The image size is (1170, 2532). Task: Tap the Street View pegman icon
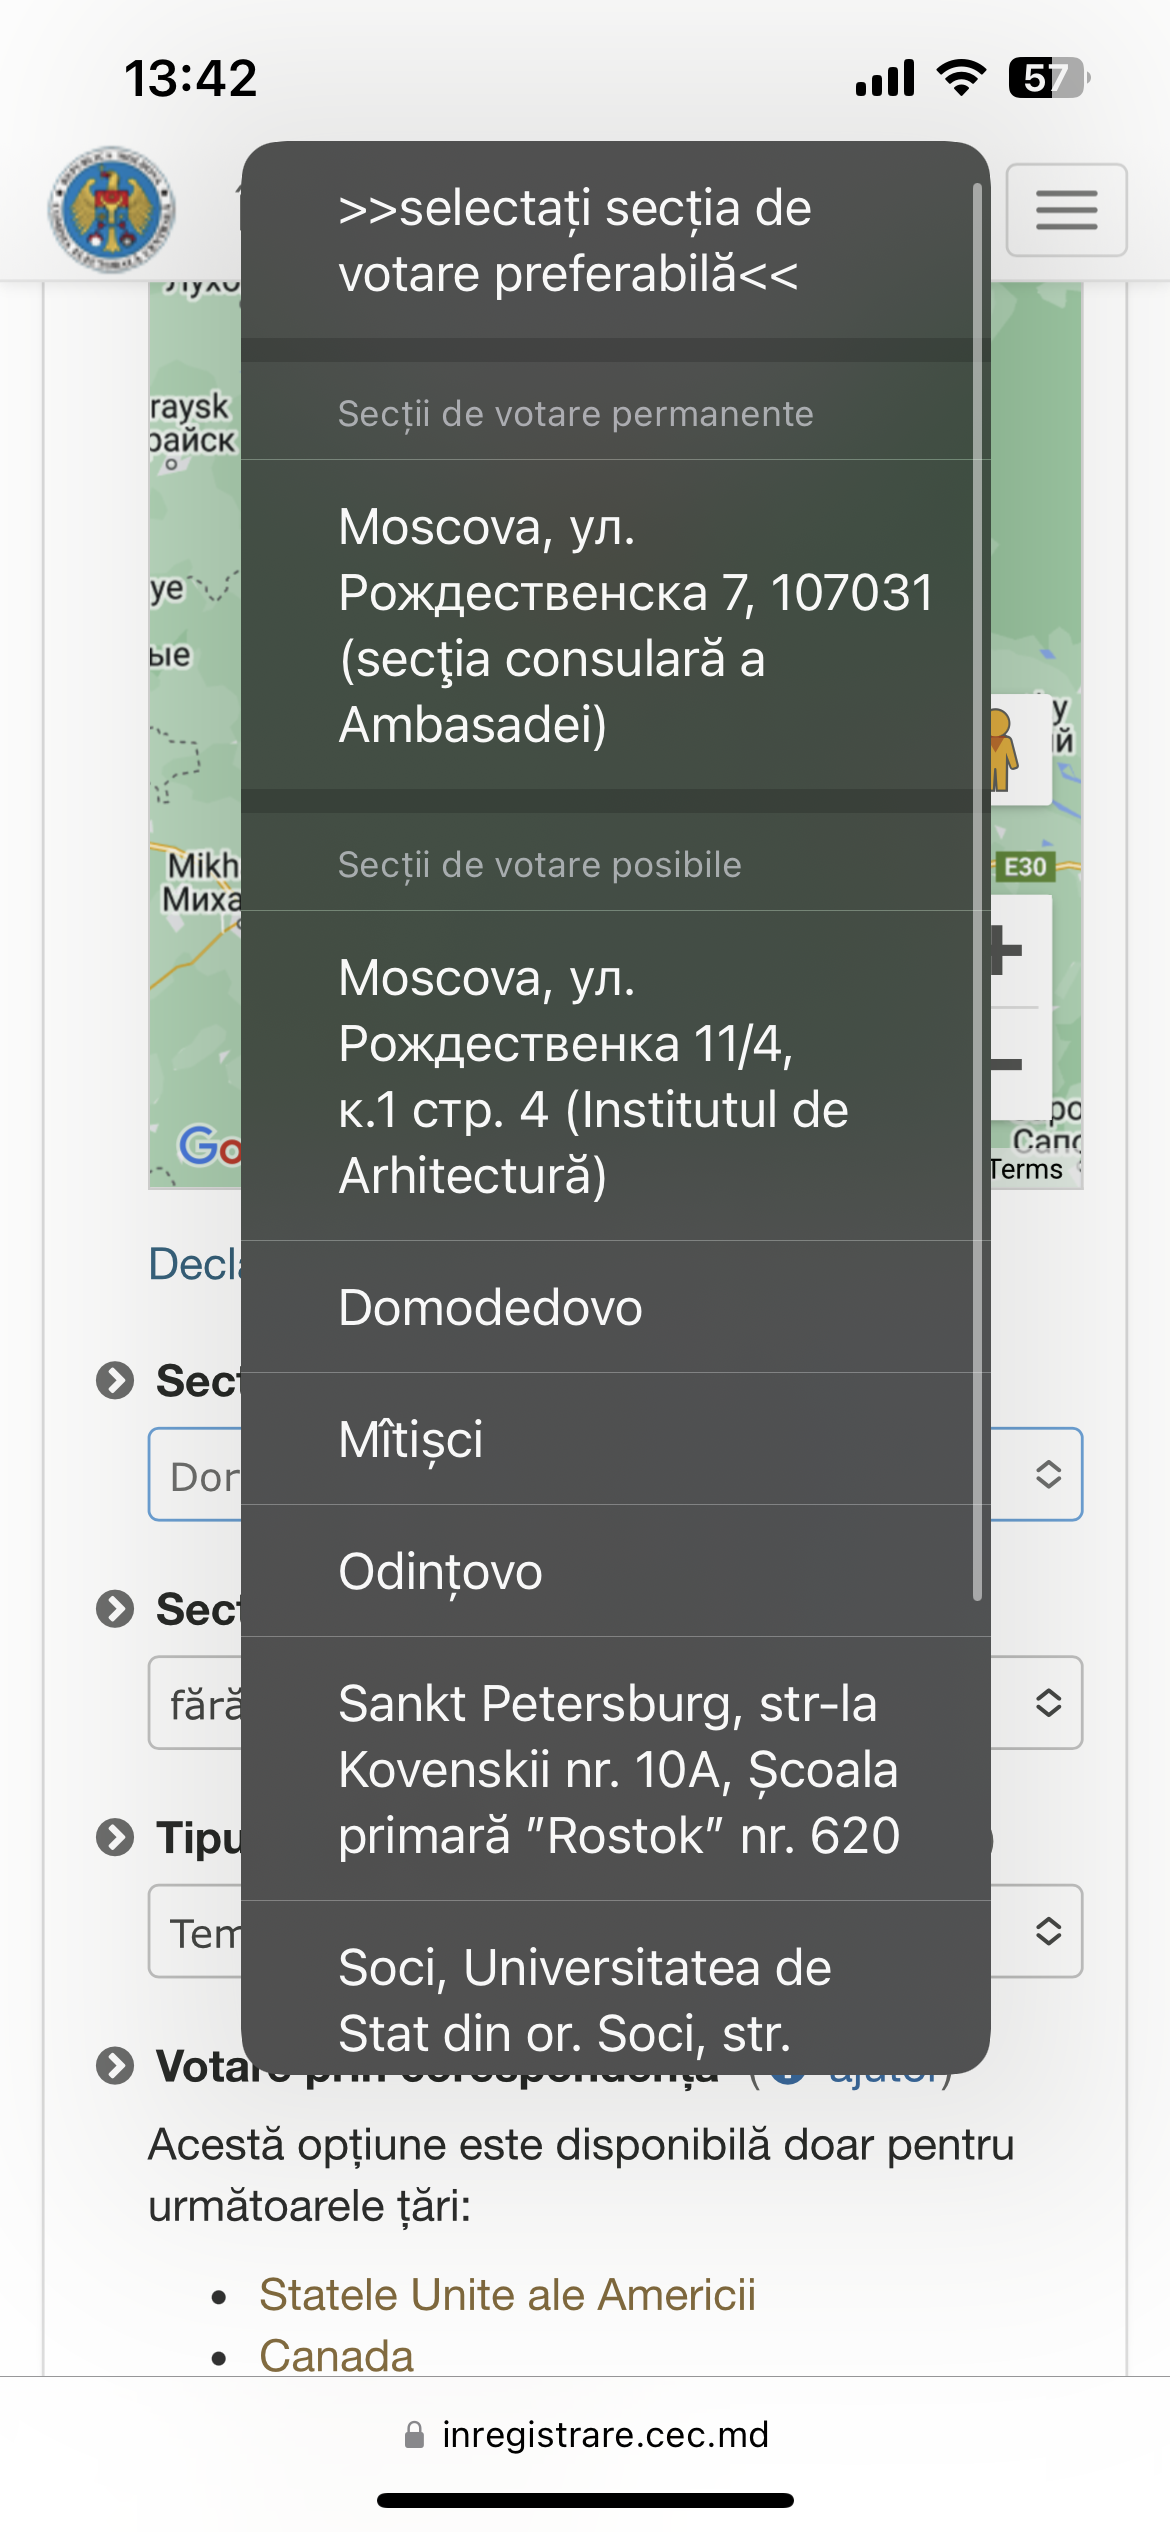(x=1004, y=749)
